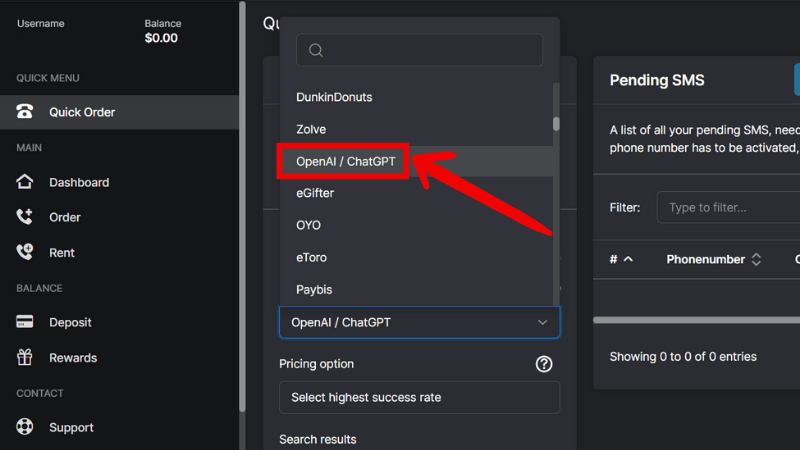Click the service list scrollbar thumb
The height and width of the screenshot is (450, 800).
[556, 124]
